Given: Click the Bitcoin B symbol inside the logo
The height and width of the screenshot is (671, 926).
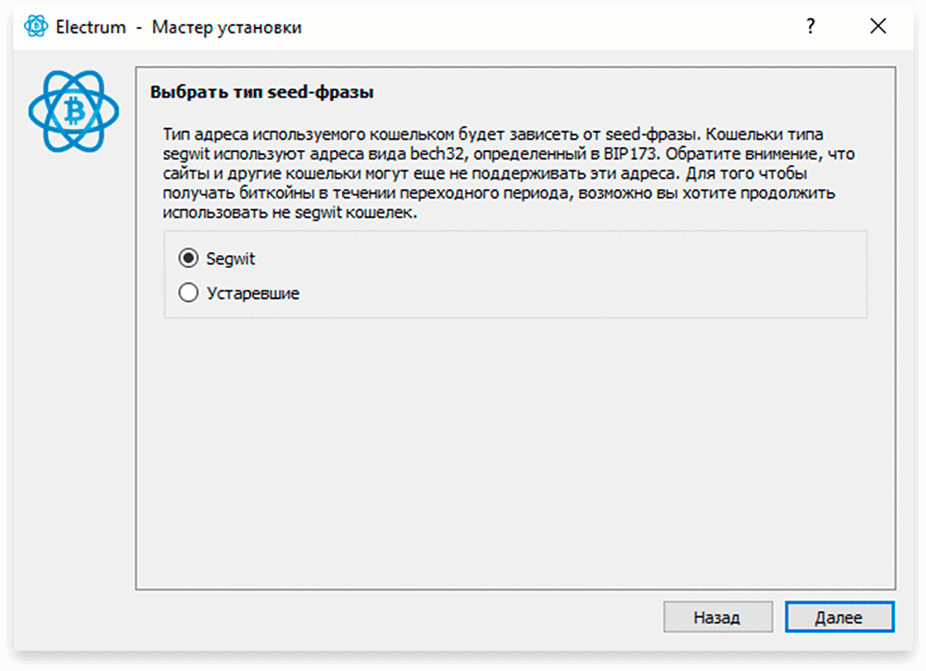Looking at the screenshot, I should pos(74,111).
